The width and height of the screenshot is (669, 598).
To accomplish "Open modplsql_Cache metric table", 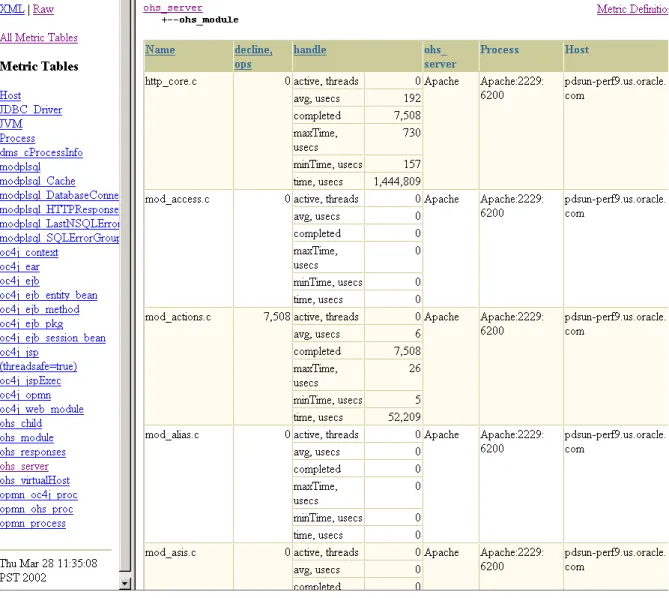I will pyautogui.click(x=38, y=181).
